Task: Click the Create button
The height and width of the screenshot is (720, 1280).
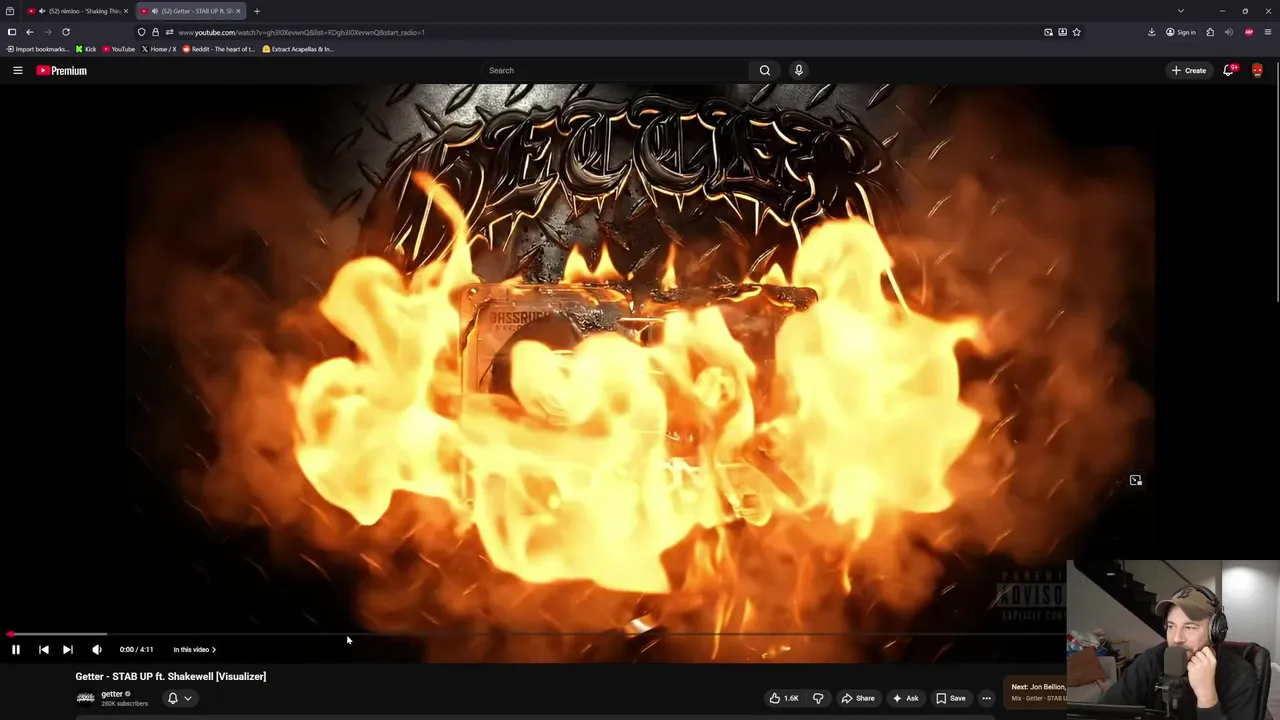Action: point(1189,70)
